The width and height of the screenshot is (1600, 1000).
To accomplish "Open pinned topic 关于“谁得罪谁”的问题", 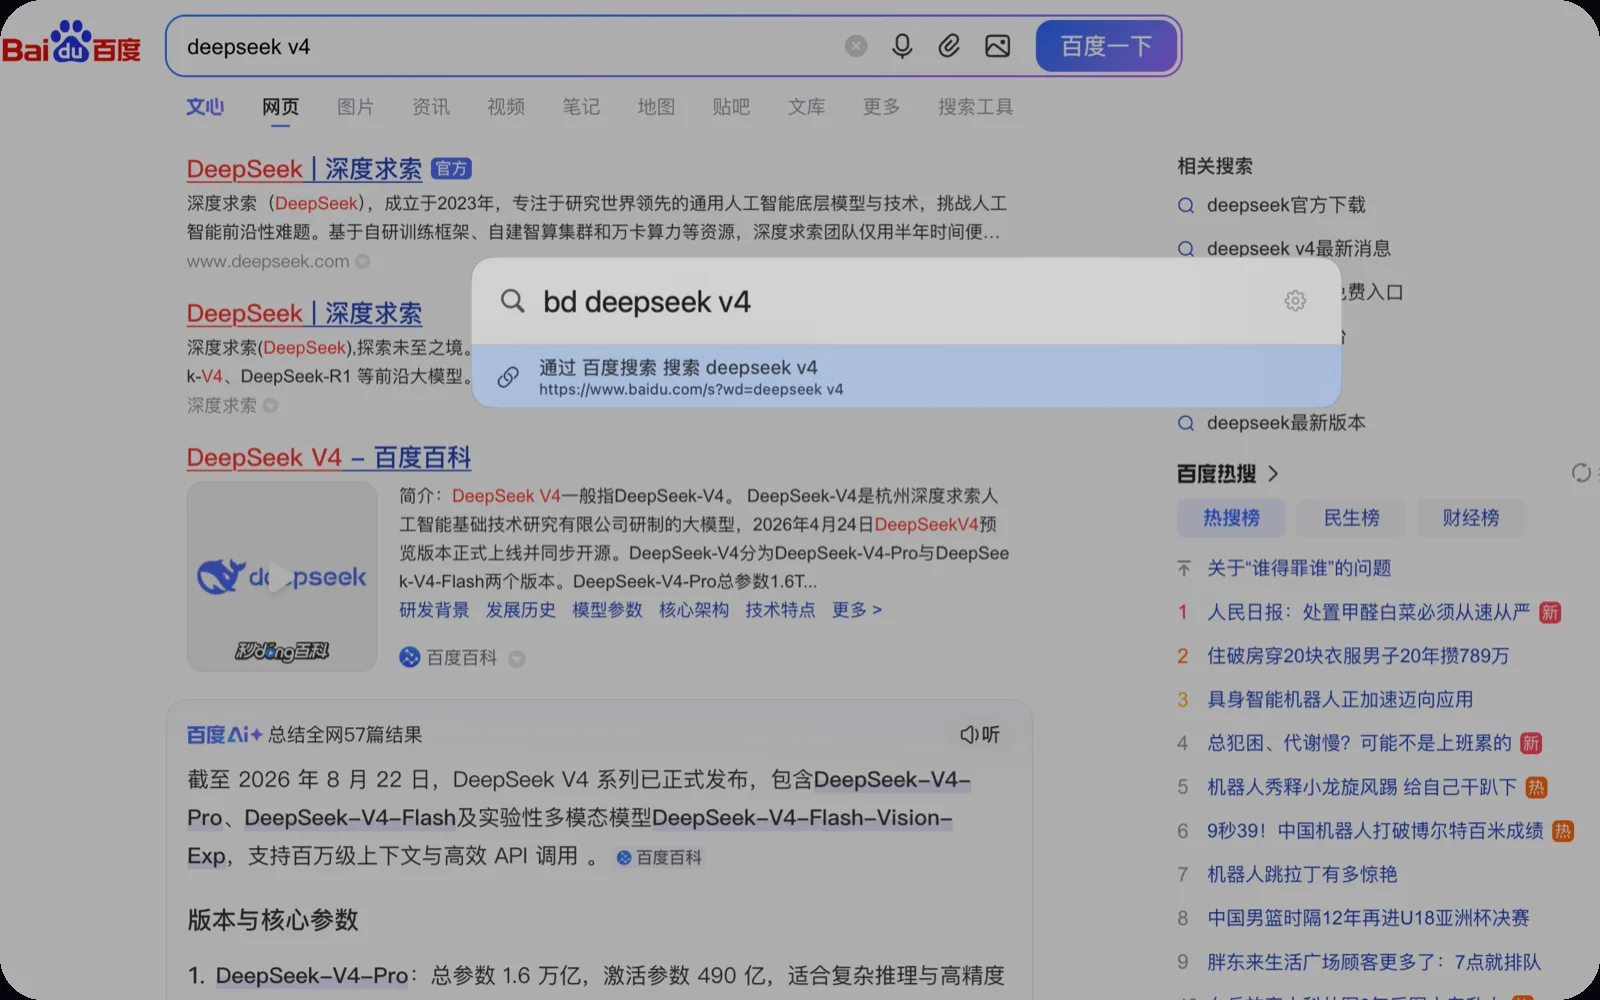I will [x=1299, y=568].
